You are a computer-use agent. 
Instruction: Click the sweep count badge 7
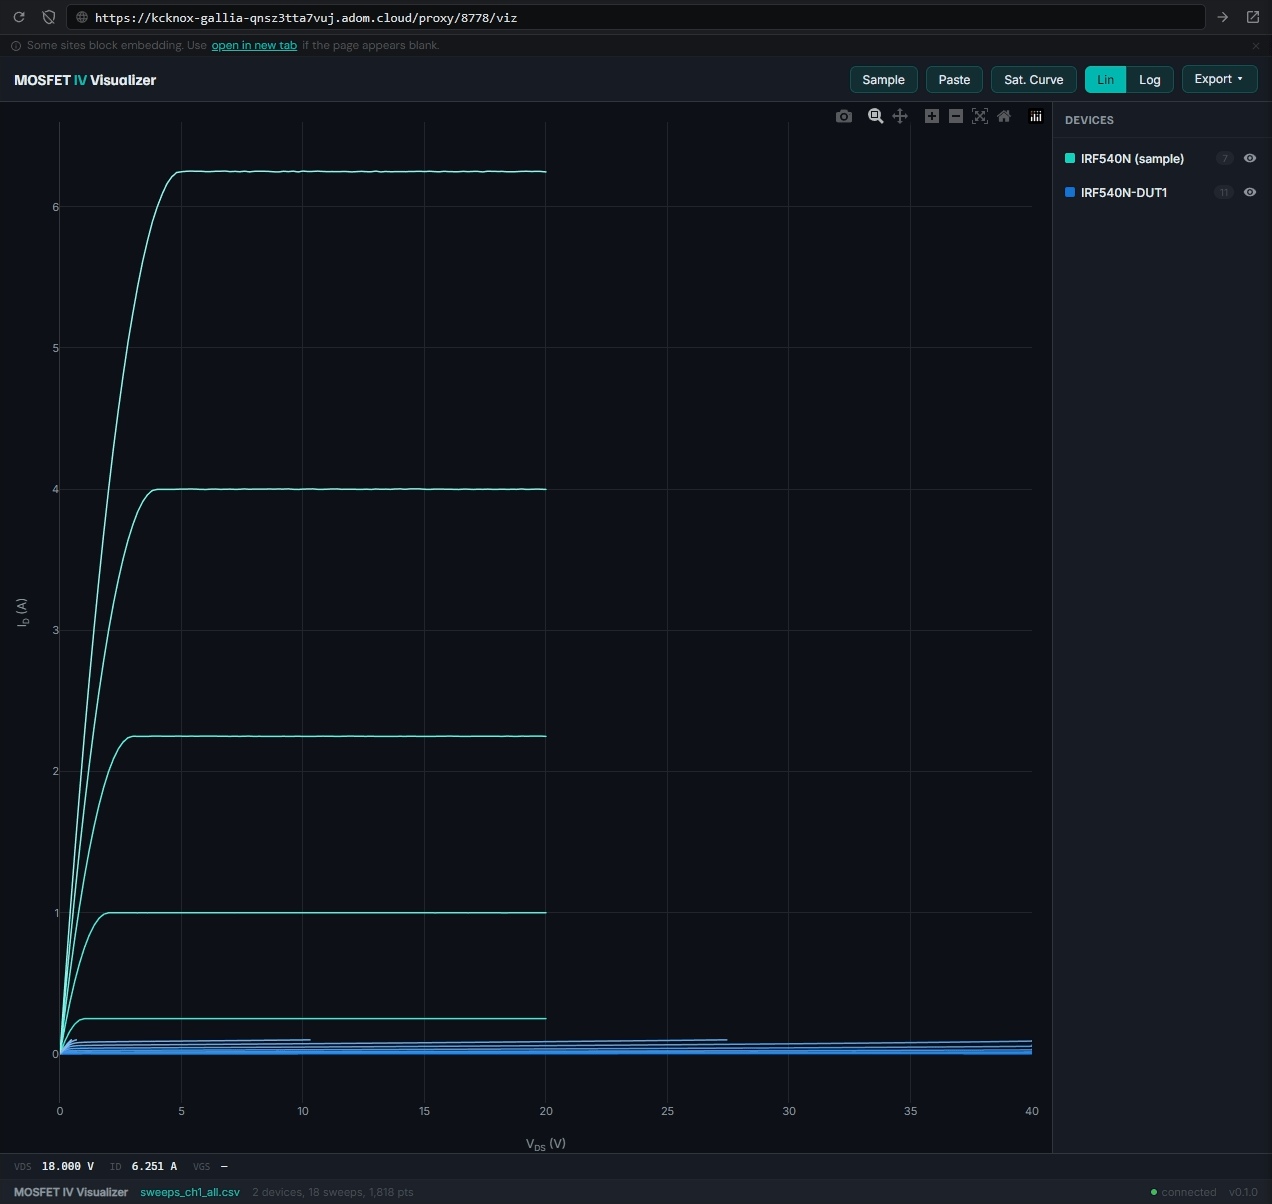(1224, 158)
